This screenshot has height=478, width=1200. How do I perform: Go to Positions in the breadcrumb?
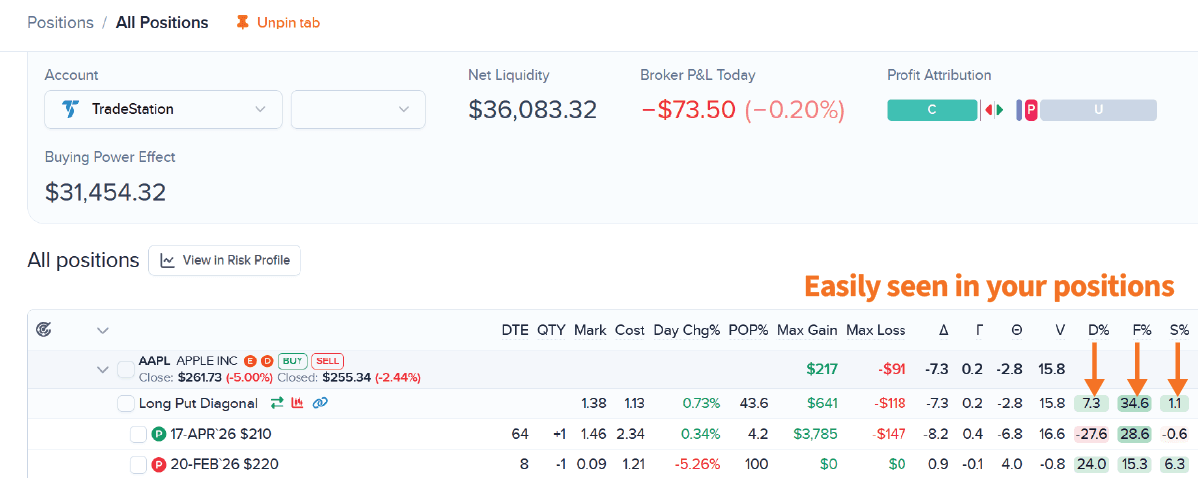point(60,22)
